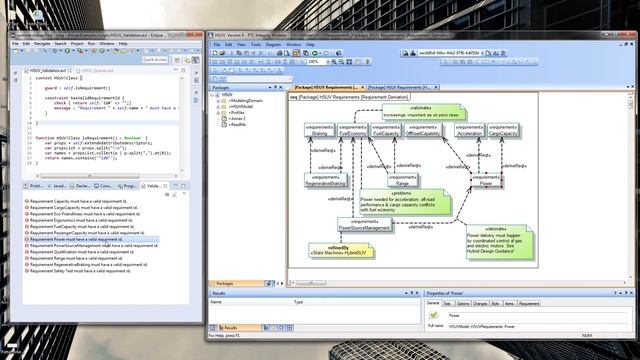Viewport: 640px width, 360px height.
Task: Click Debug icon in Eclipse toolbar
Action: click(55, 51)
